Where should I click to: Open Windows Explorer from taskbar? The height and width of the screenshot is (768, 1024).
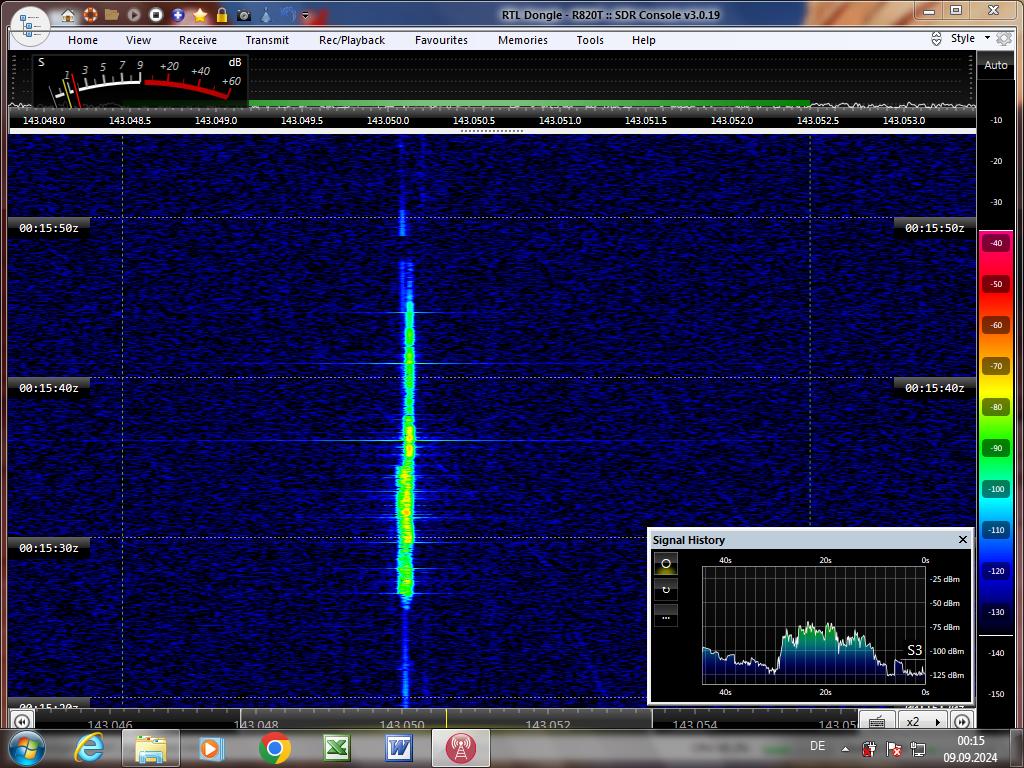point(151,748)
